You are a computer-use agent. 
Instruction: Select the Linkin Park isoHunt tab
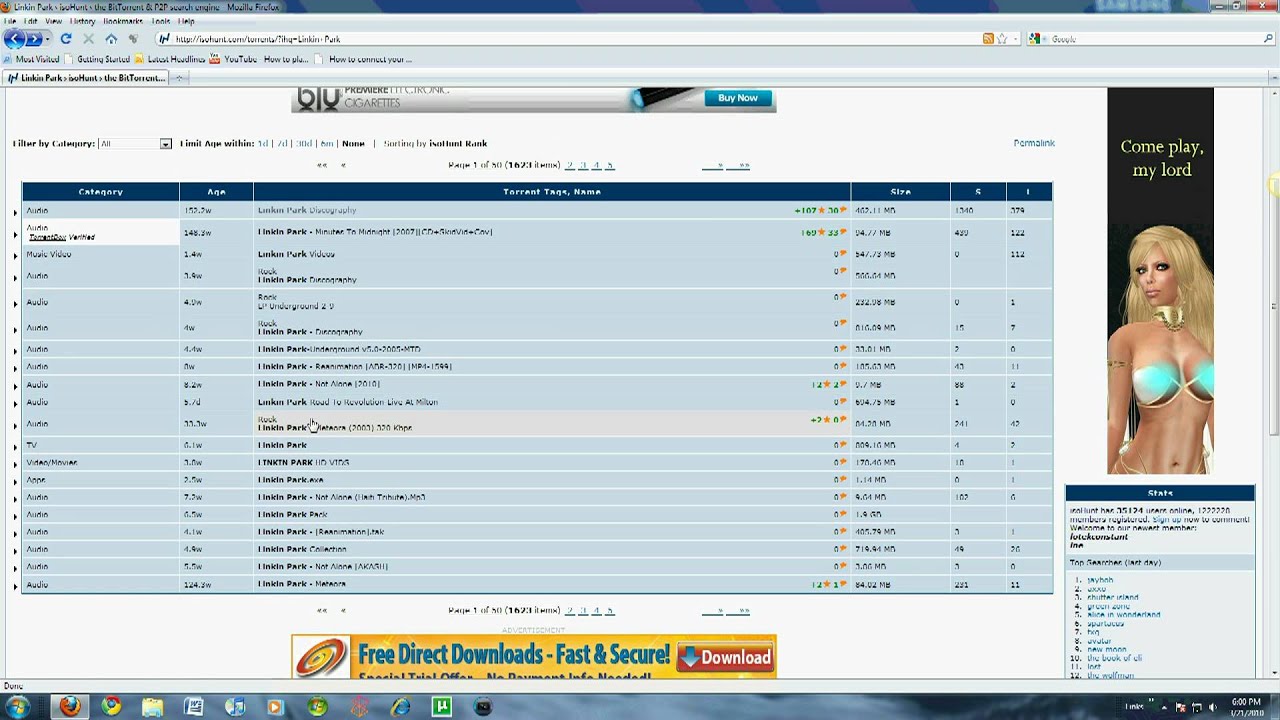[86, 78]
